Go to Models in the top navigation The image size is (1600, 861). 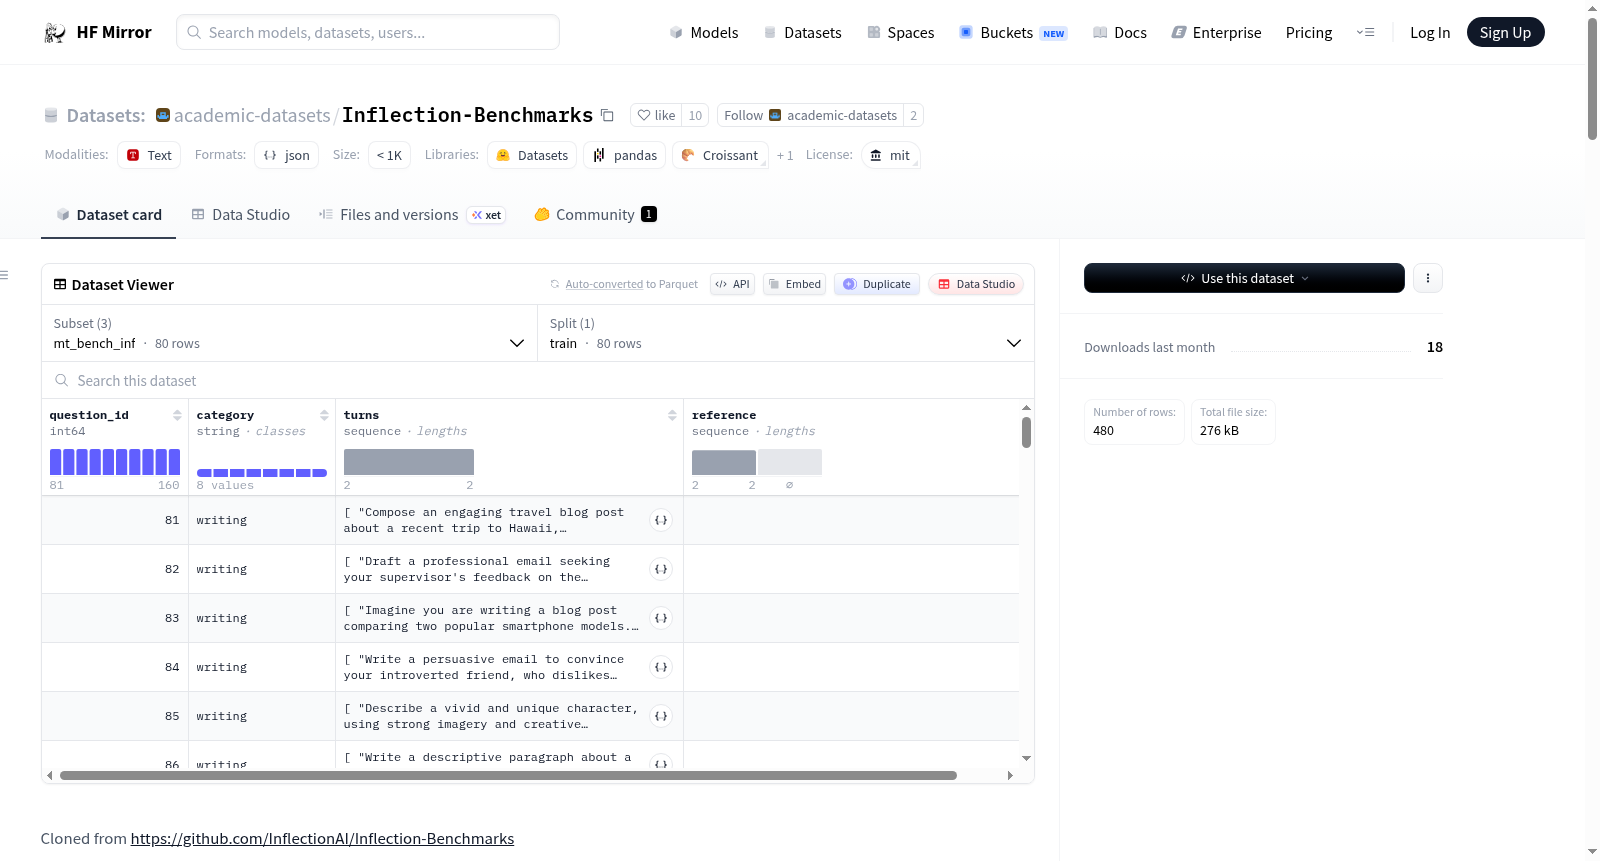pos(704,33)
